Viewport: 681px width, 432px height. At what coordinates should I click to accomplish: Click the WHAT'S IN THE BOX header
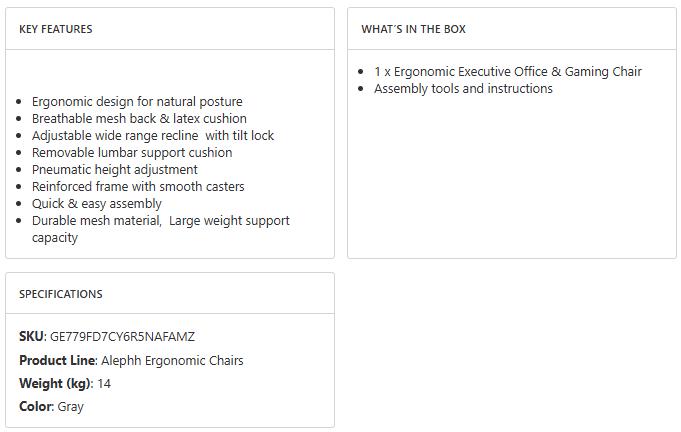[413, 29]
